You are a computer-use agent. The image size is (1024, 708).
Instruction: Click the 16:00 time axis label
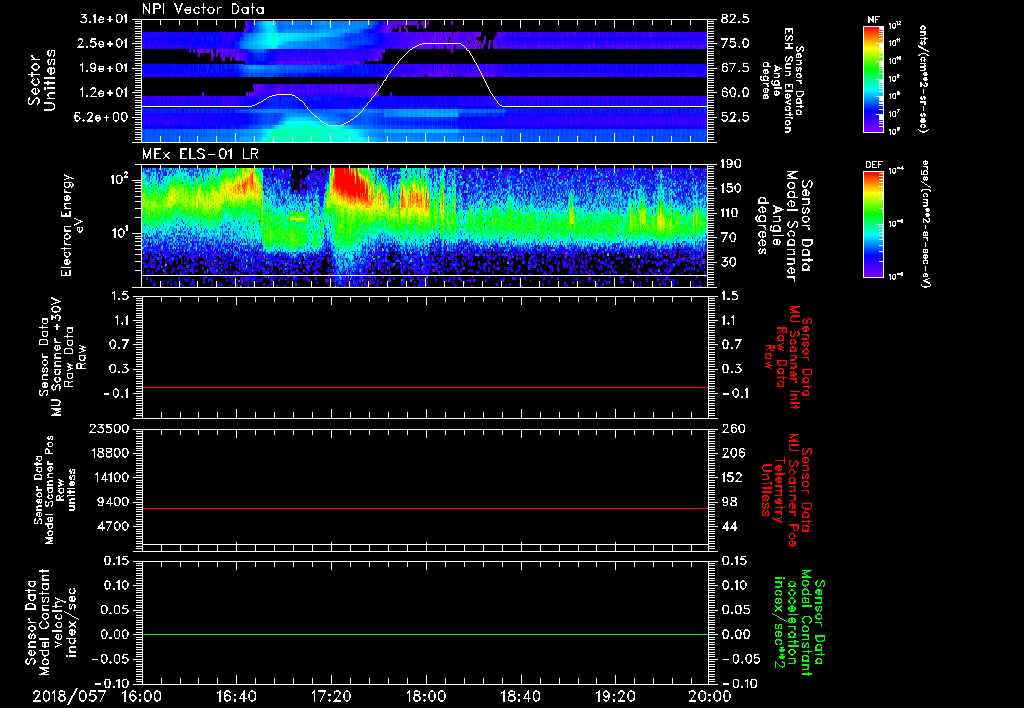[x=141, y=696]
